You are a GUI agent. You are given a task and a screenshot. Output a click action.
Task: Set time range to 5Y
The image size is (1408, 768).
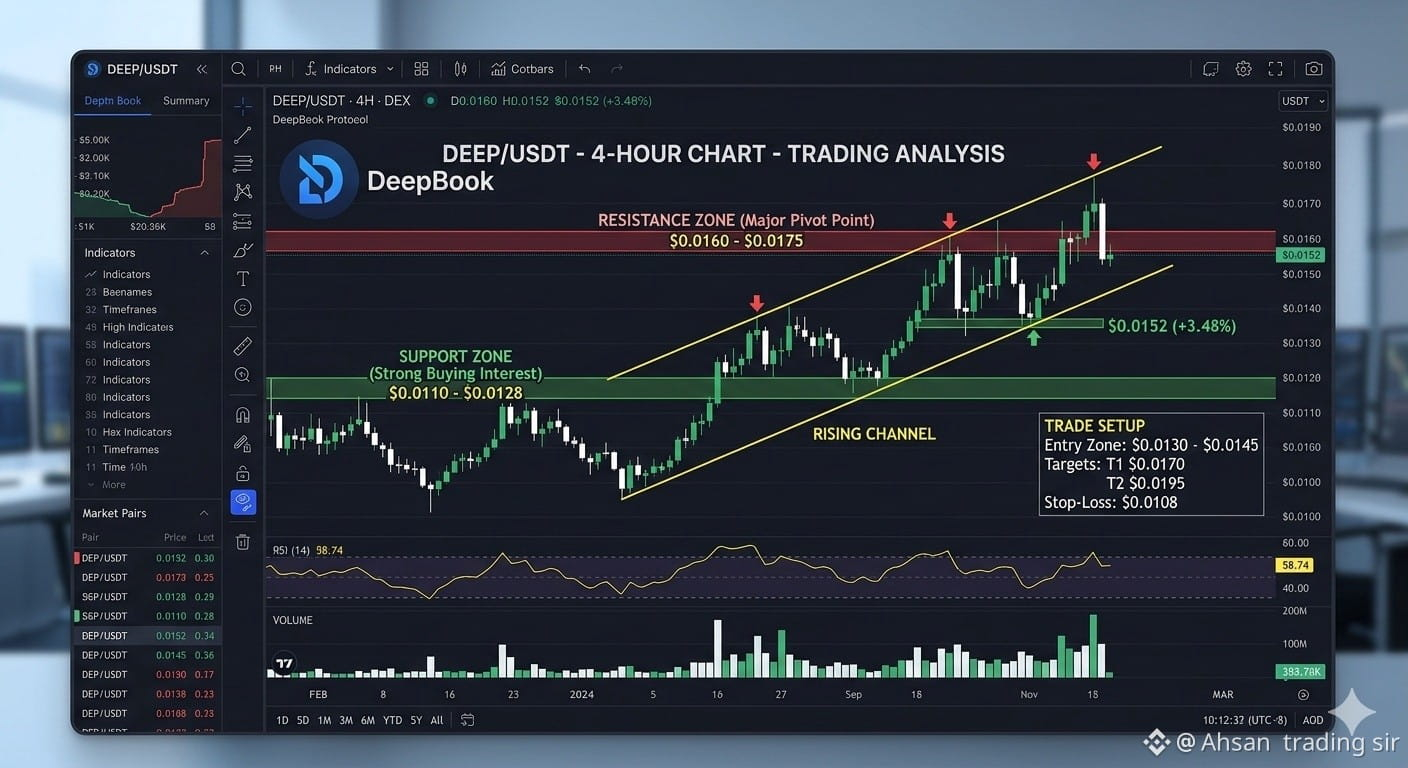[416, 720]
